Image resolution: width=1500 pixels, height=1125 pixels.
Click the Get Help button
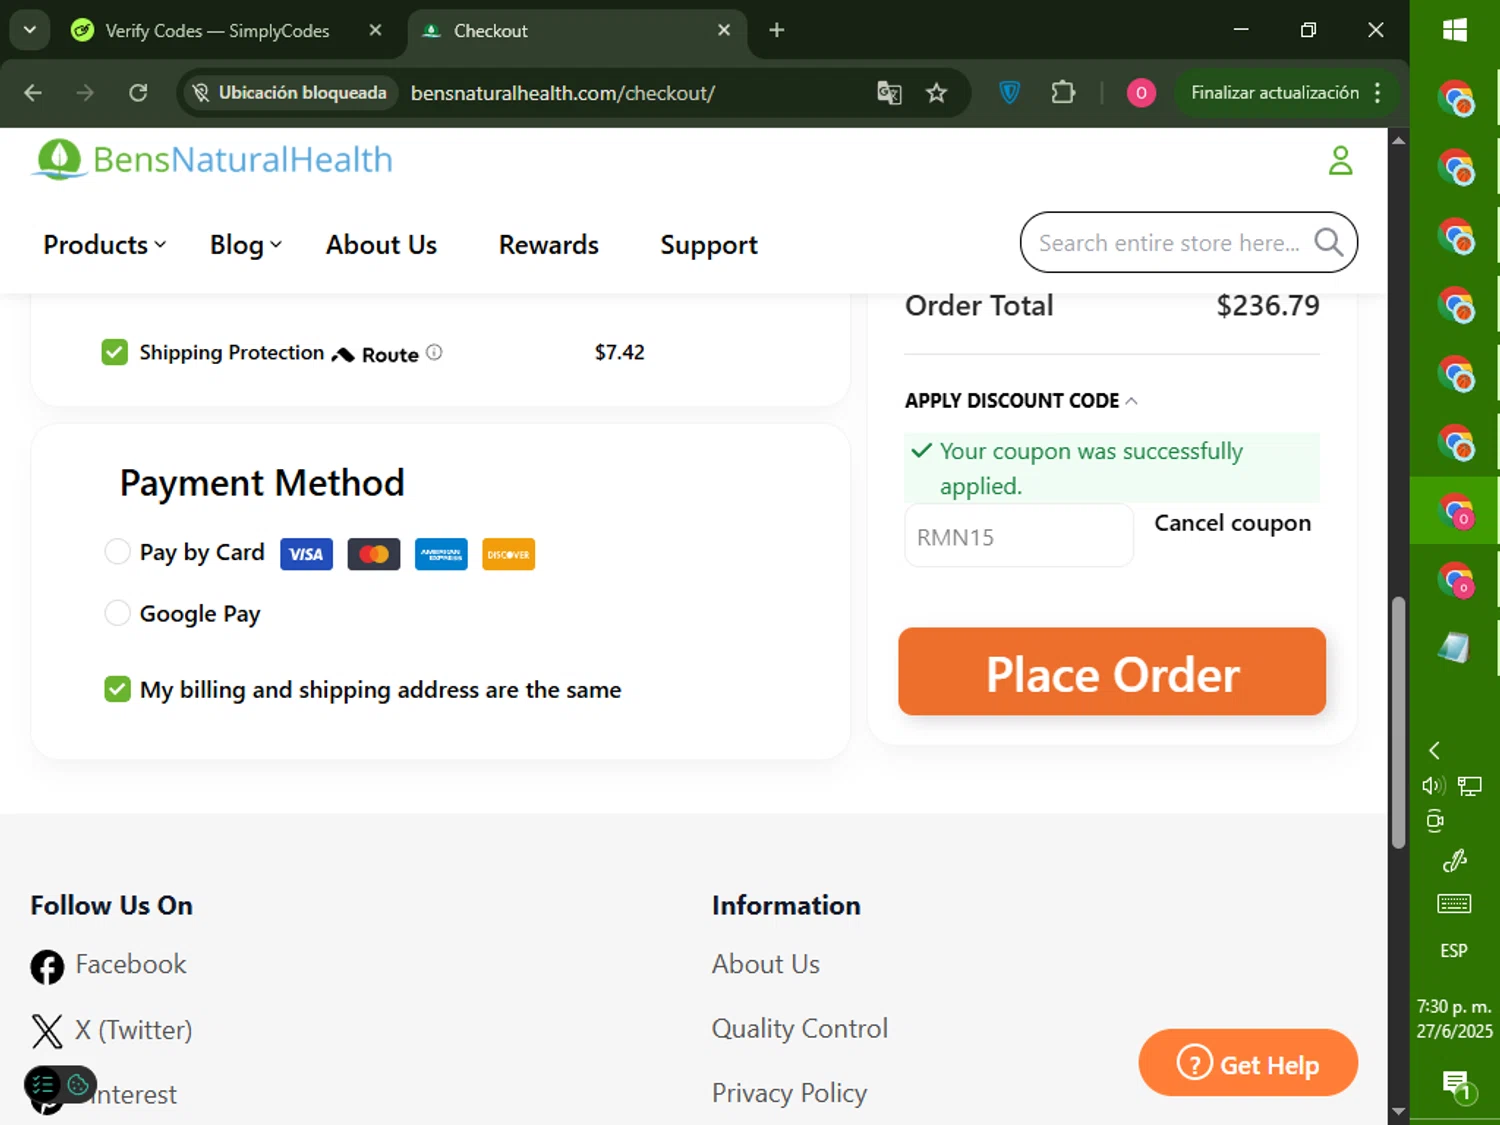click(1248, 1062)
